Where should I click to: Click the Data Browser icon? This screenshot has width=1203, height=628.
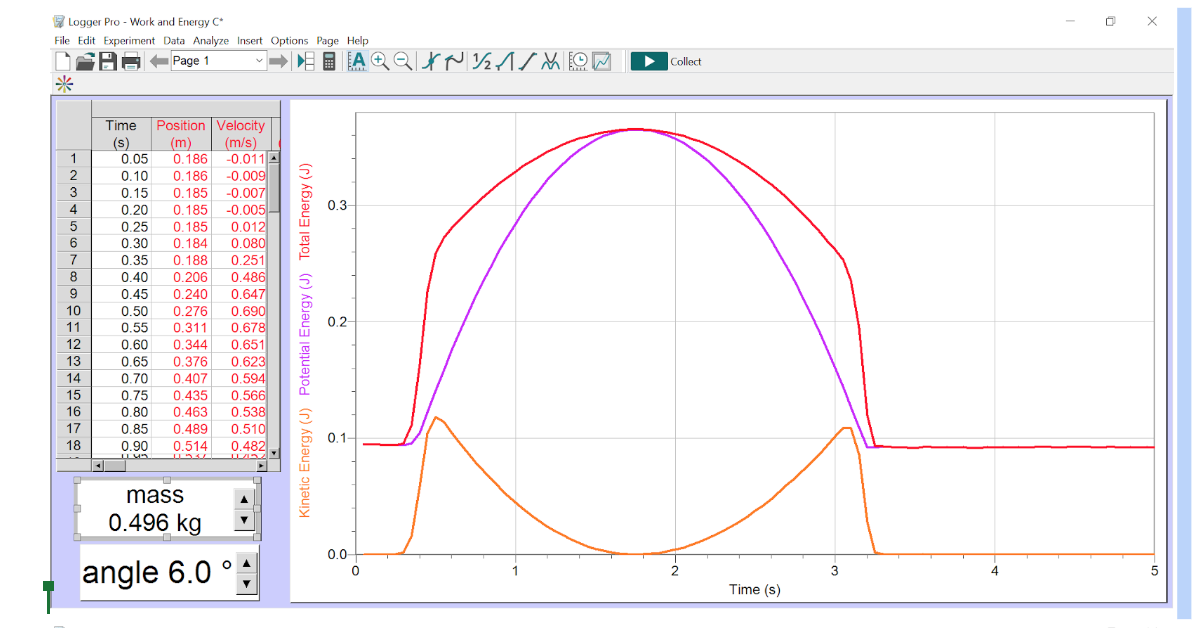coord(306,61)
